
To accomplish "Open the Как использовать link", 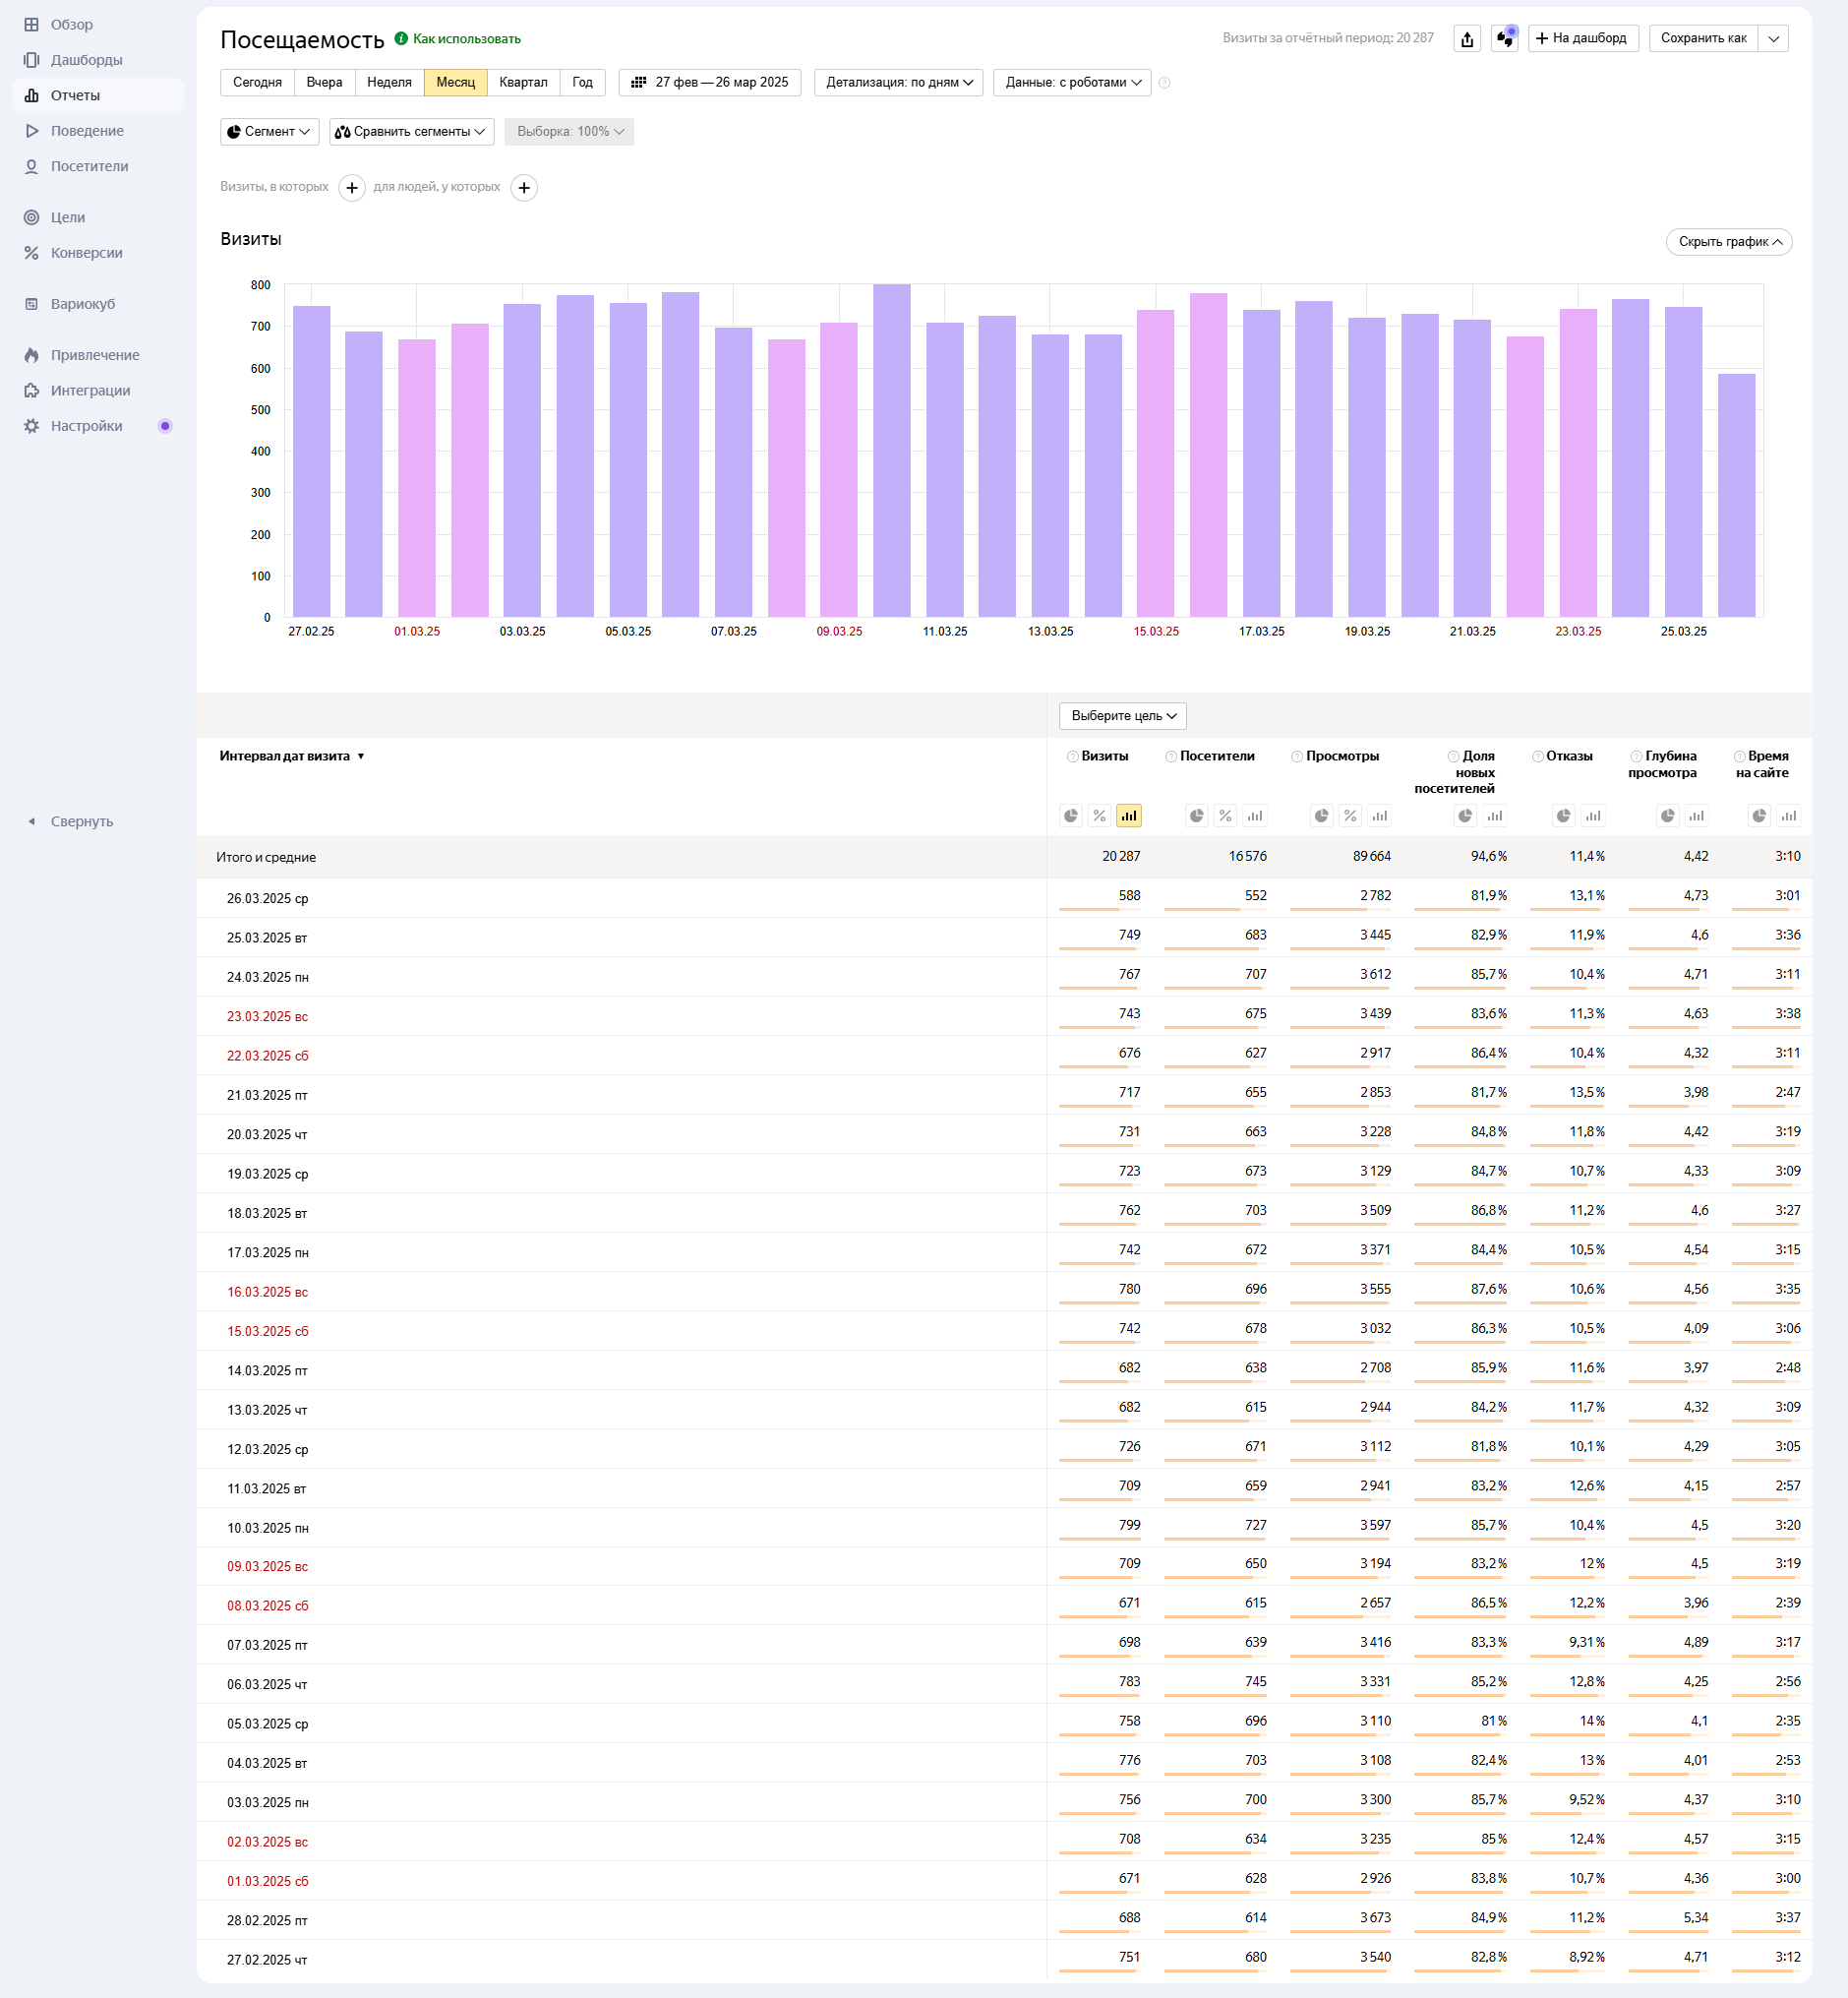I will tap(466, 39).
